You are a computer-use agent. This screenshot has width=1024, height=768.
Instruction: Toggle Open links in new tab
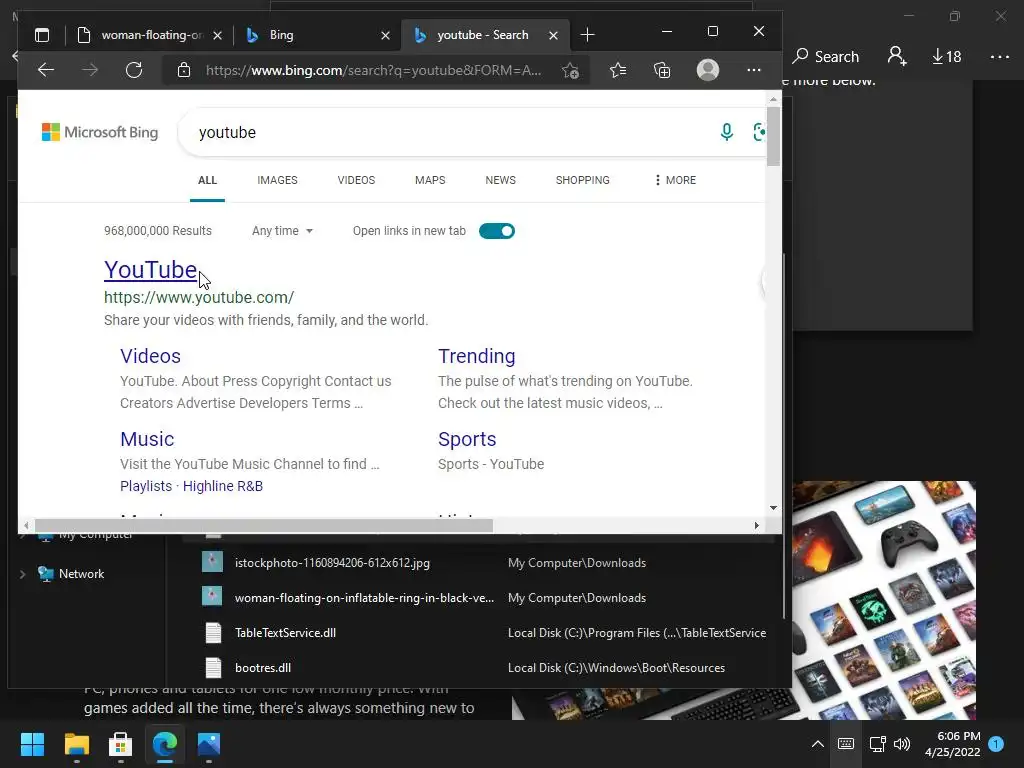coord(497,231)
